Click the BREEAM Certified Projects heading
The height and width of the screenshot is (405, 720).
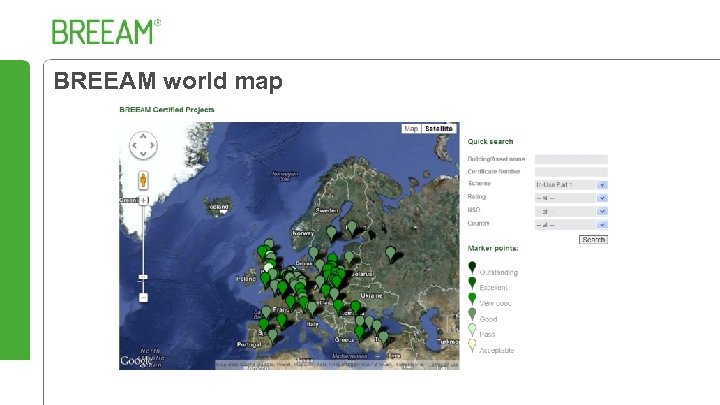167,110
